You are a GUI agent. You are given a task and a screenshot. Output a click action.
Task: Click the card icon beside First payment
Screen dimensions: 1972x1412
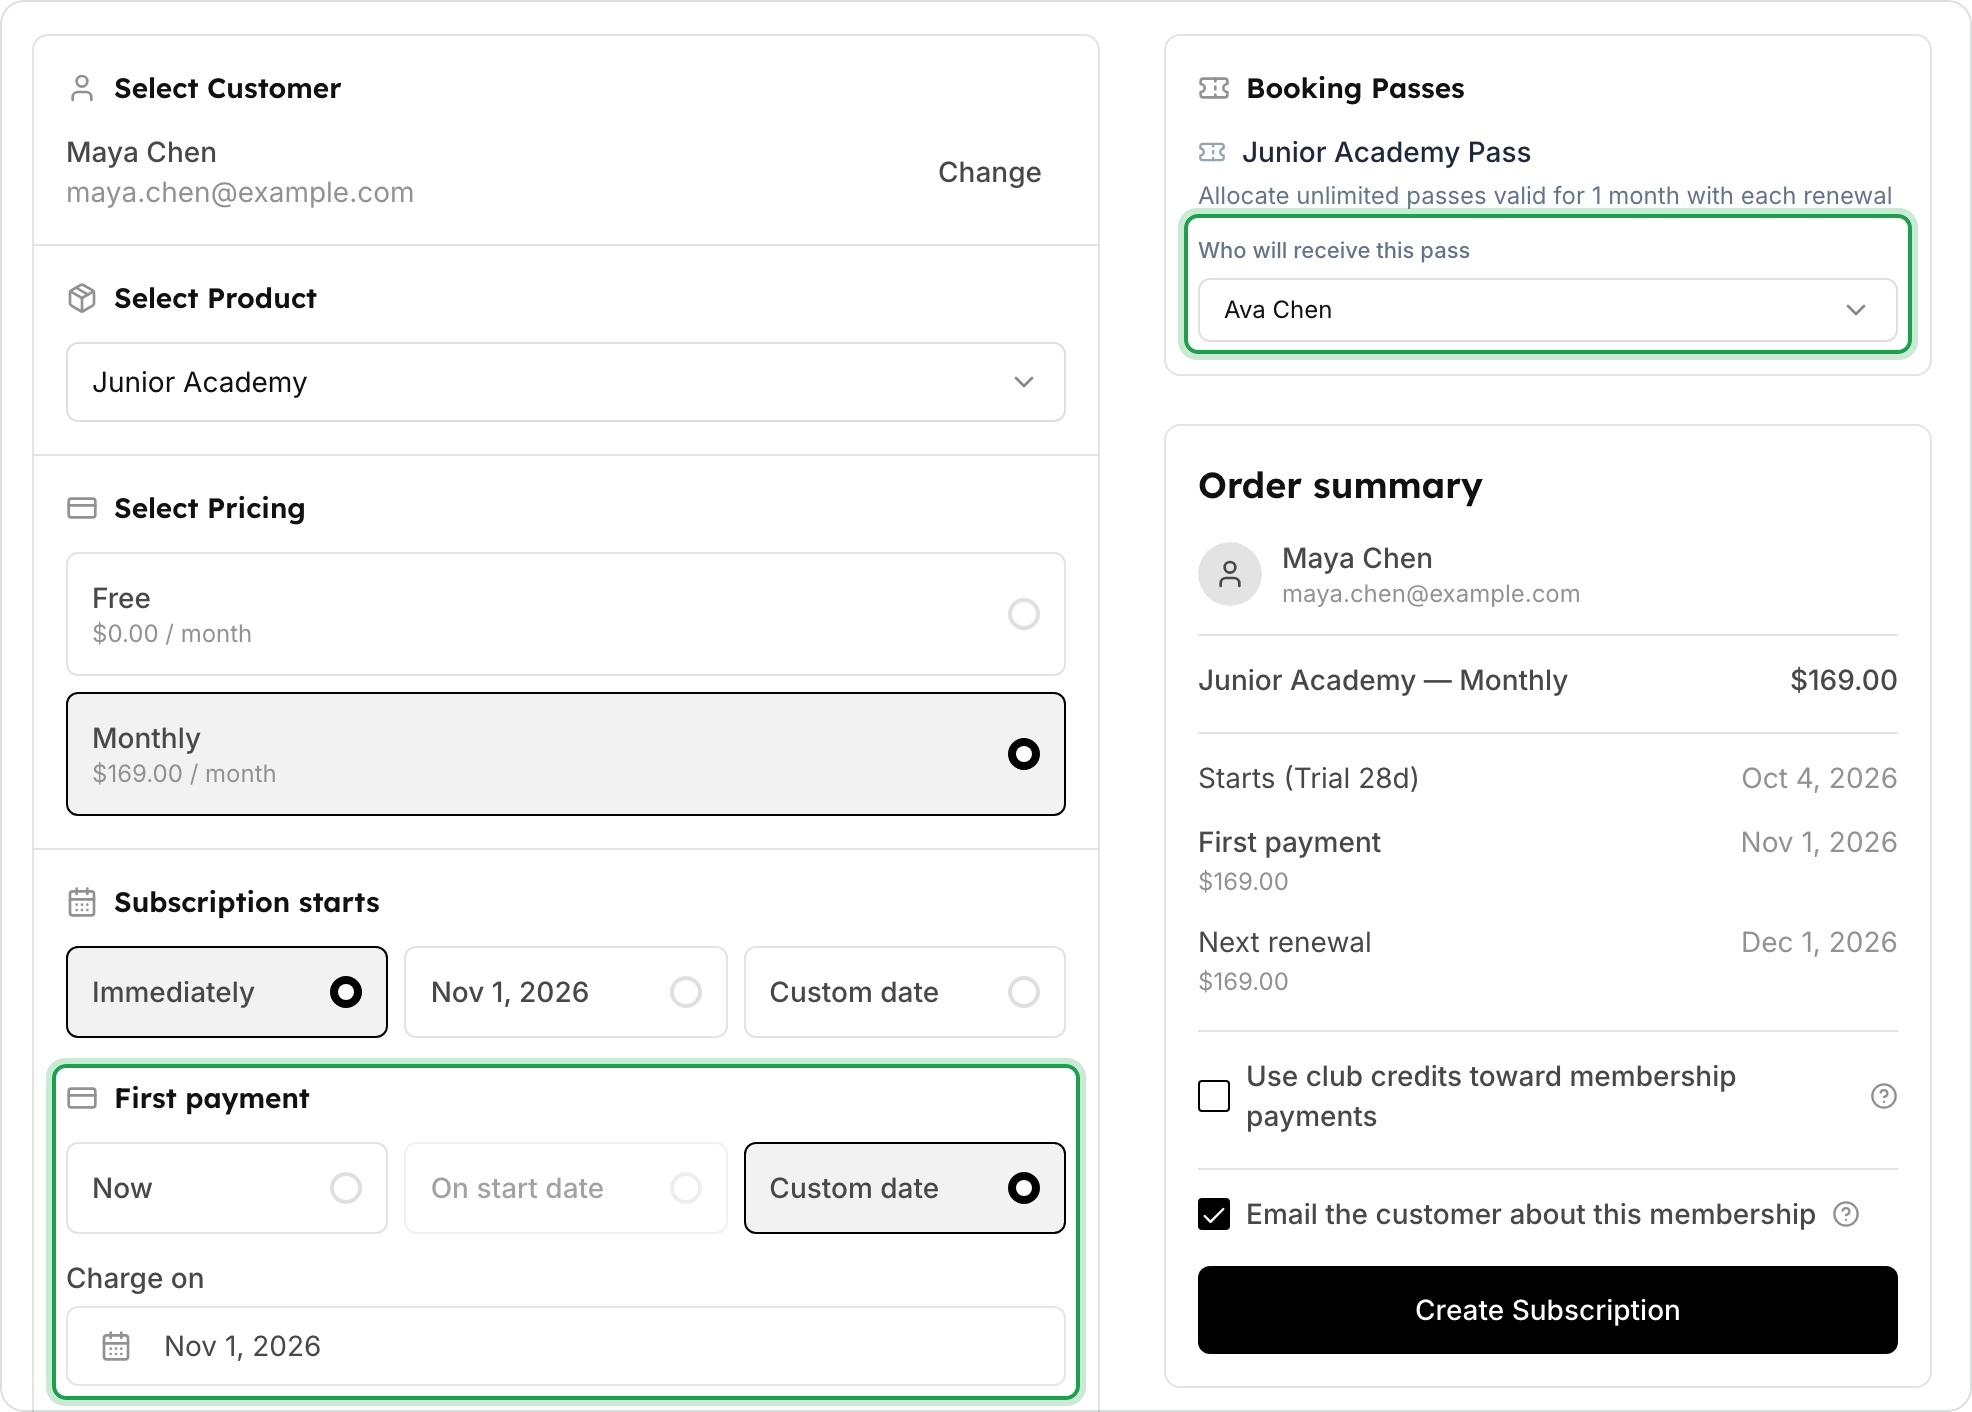click(x=82, y=1098)
